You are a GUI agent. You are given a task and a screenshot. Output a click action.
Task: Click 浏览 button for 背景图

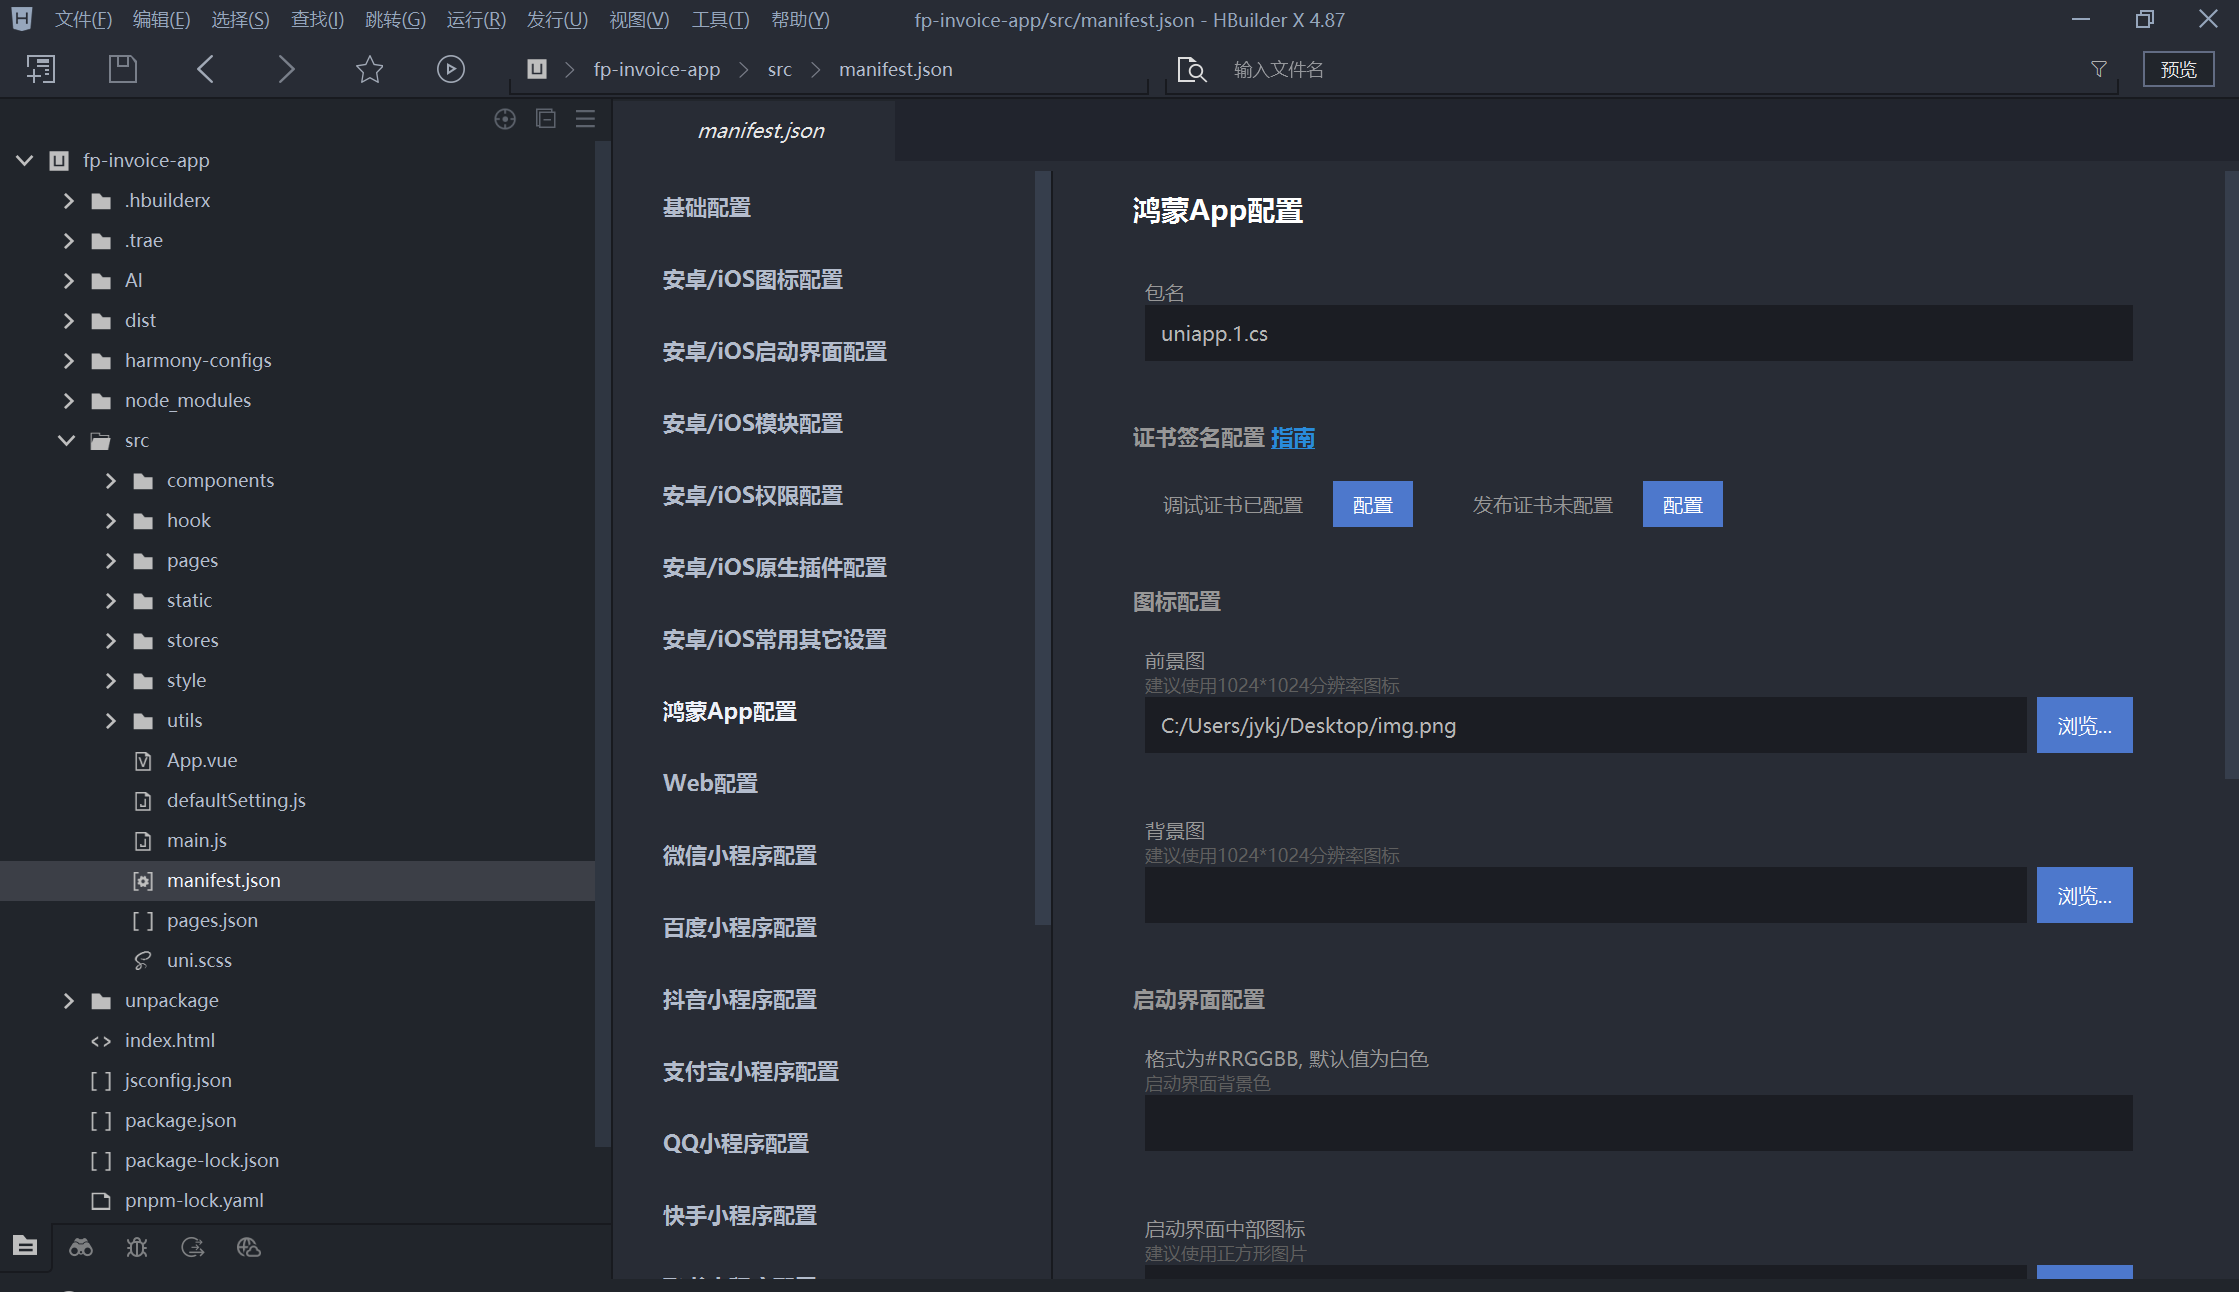[x=2085, y=895]
